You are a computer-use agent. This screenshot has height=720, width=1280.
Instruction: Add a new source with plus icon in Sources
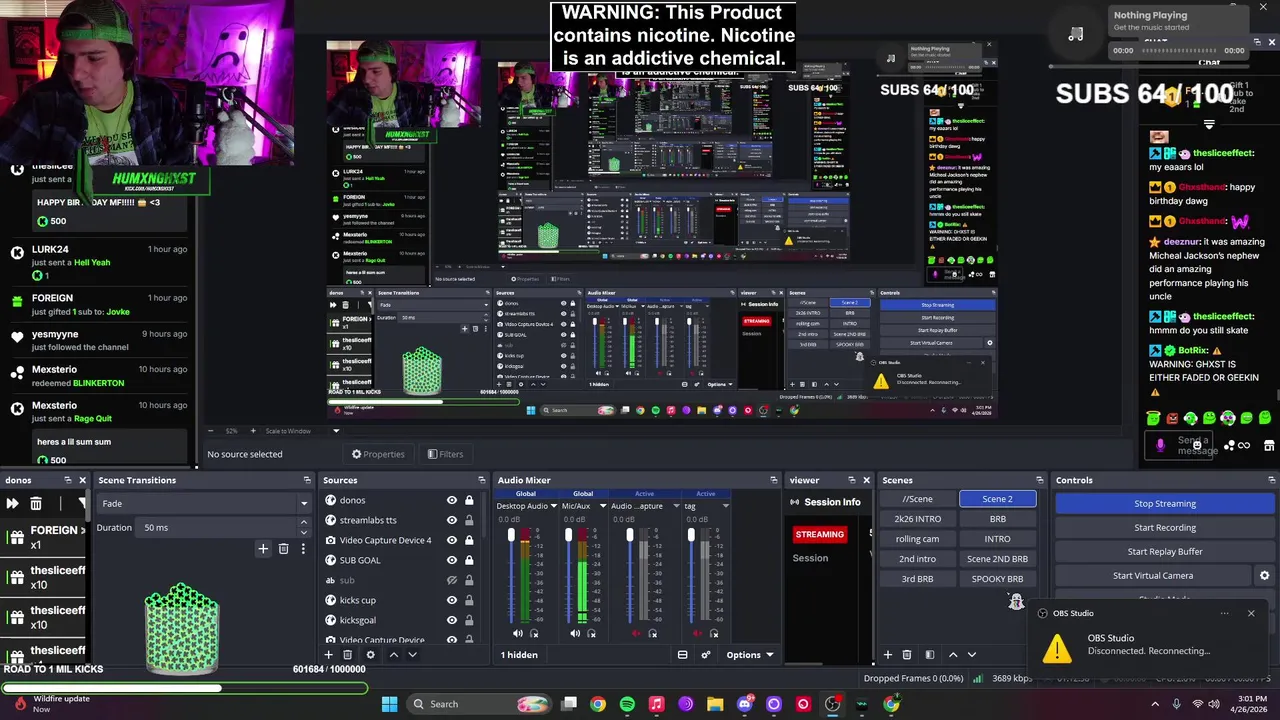coord(328,655)
